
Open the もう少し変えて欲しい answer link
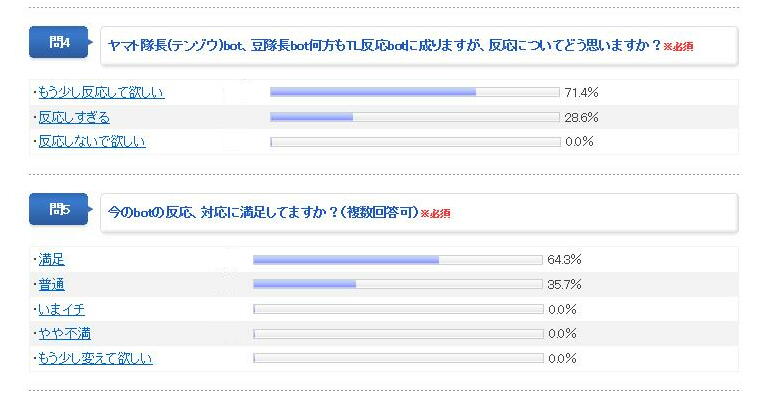[x=95, y=357]
